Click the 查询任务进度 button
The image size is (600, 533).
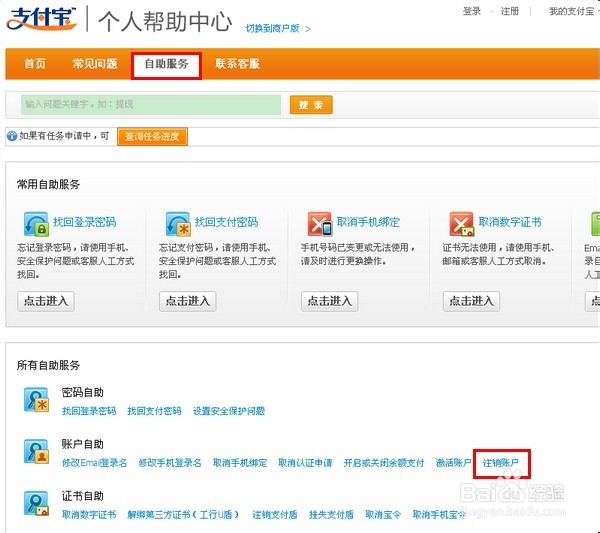[152, 137]
